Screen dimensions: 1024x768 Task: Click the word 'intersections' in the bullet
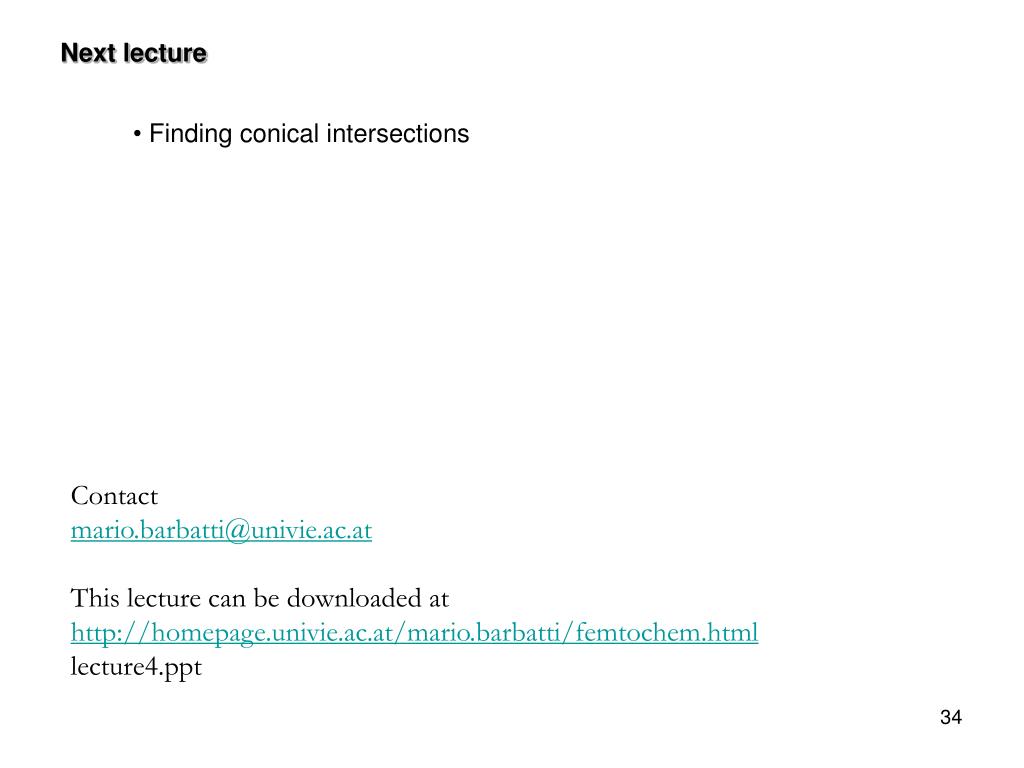[x=398, y=133]
